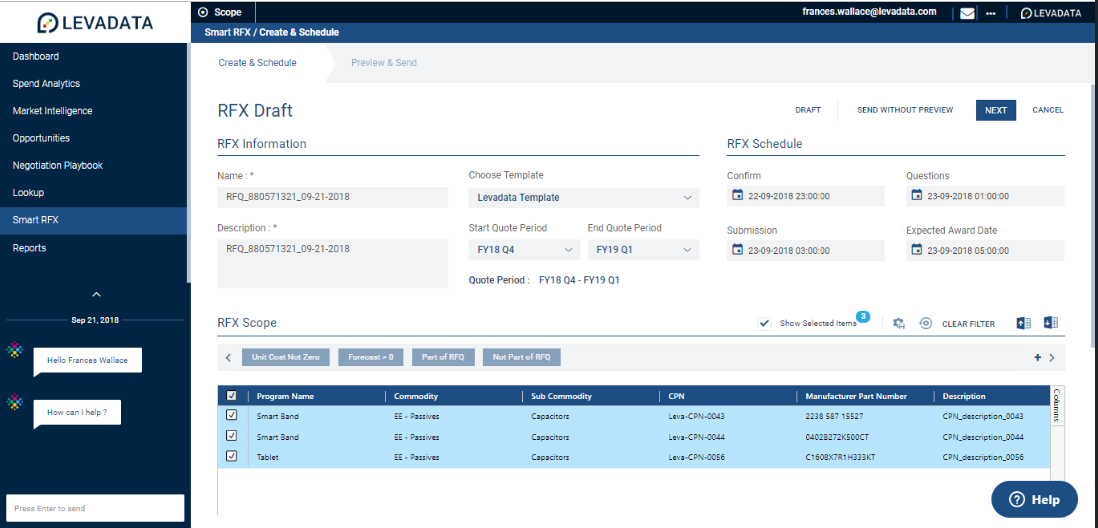1098x528 pixels.
Task: Click the NEXT button
Action: coord(996,110)
